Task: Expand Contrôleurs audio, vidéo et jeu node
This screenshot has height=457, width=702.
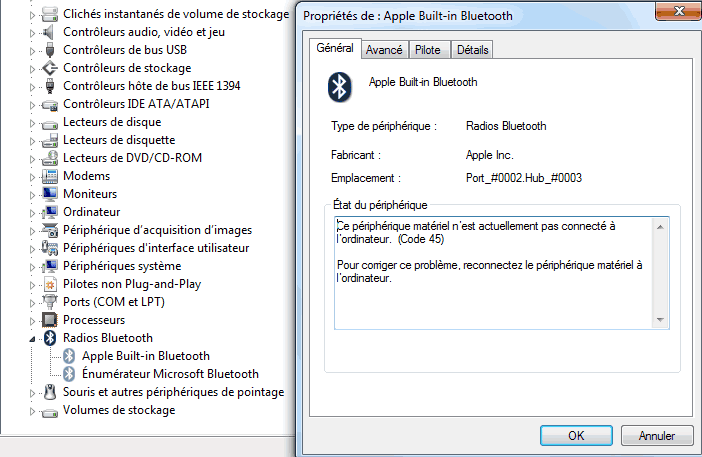Action: (32, 33)
